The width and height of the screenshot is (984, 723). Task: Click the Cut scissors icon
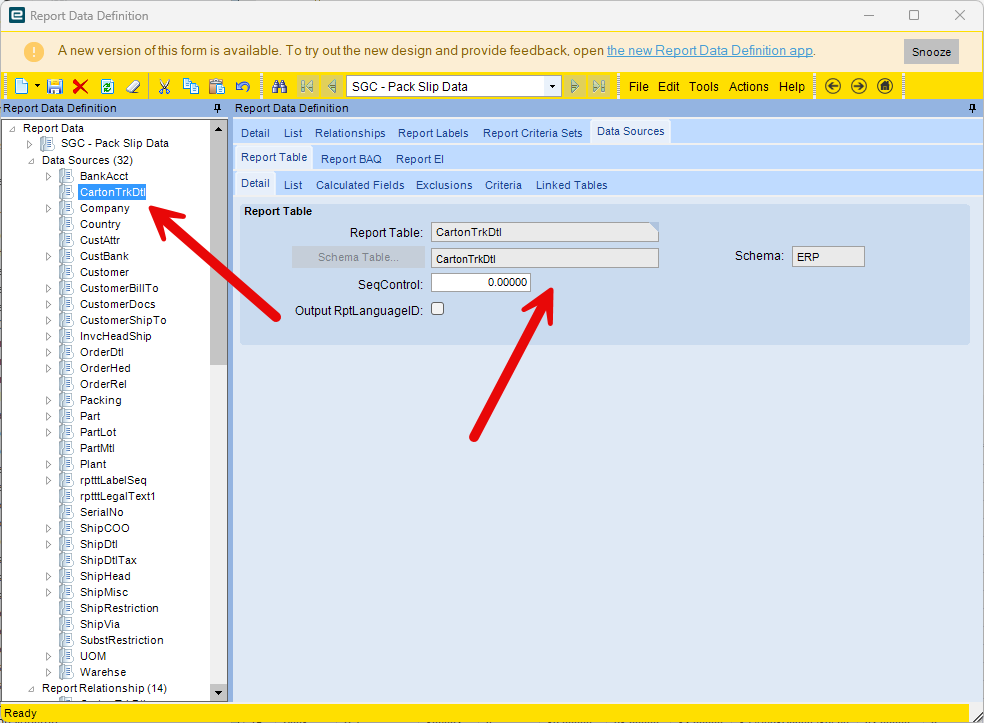[165, 87]
